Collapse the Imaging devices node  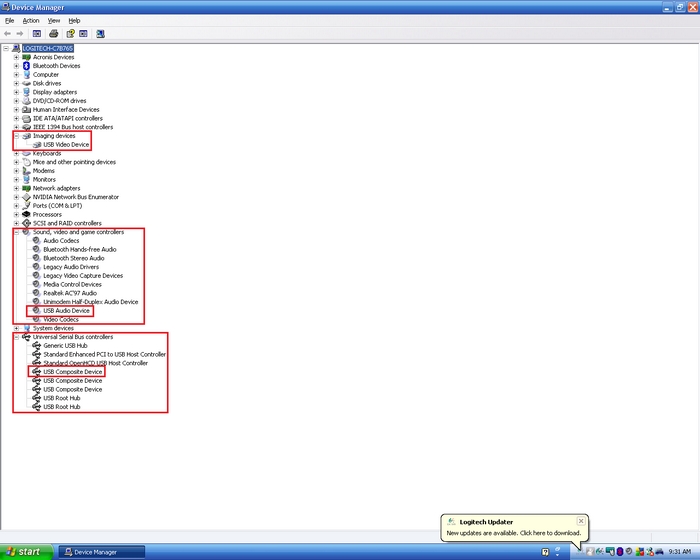[x=16, y=136]
